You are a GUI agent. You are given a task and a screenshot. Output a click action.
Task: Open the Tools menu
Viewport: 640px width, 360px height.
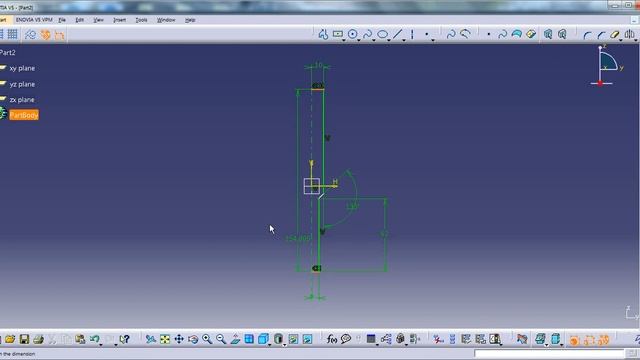(141, 20)
